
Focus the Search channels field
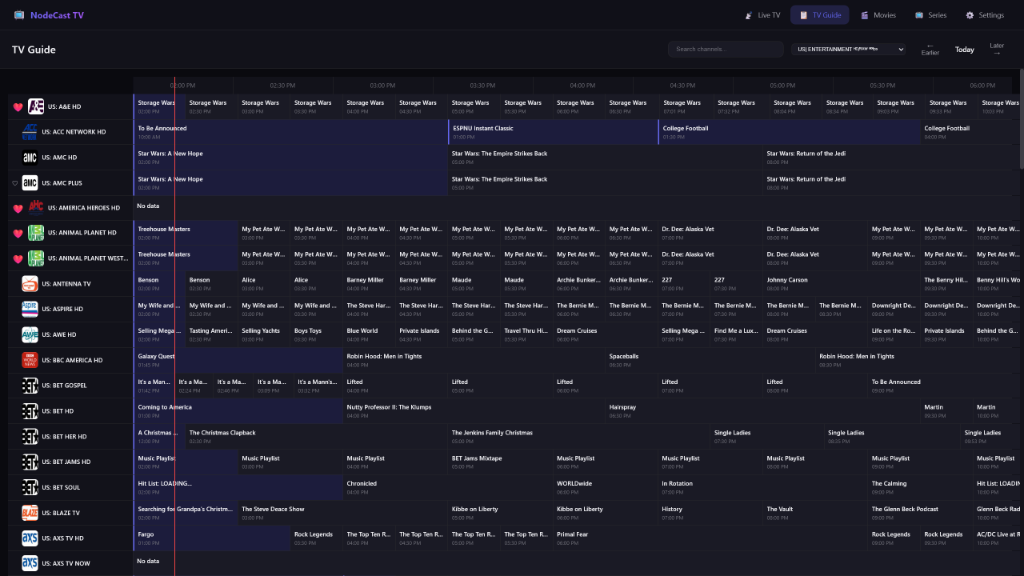[x=726, y=49]
